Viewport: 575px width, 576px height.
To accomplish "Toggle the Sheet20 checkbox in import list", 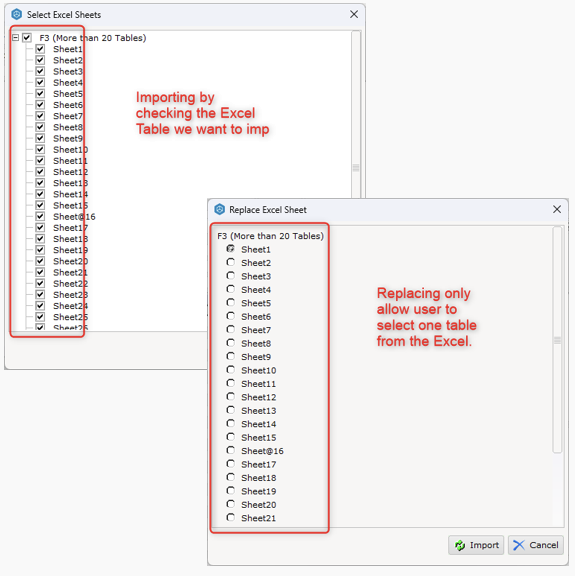I will (x=40, y=261).
